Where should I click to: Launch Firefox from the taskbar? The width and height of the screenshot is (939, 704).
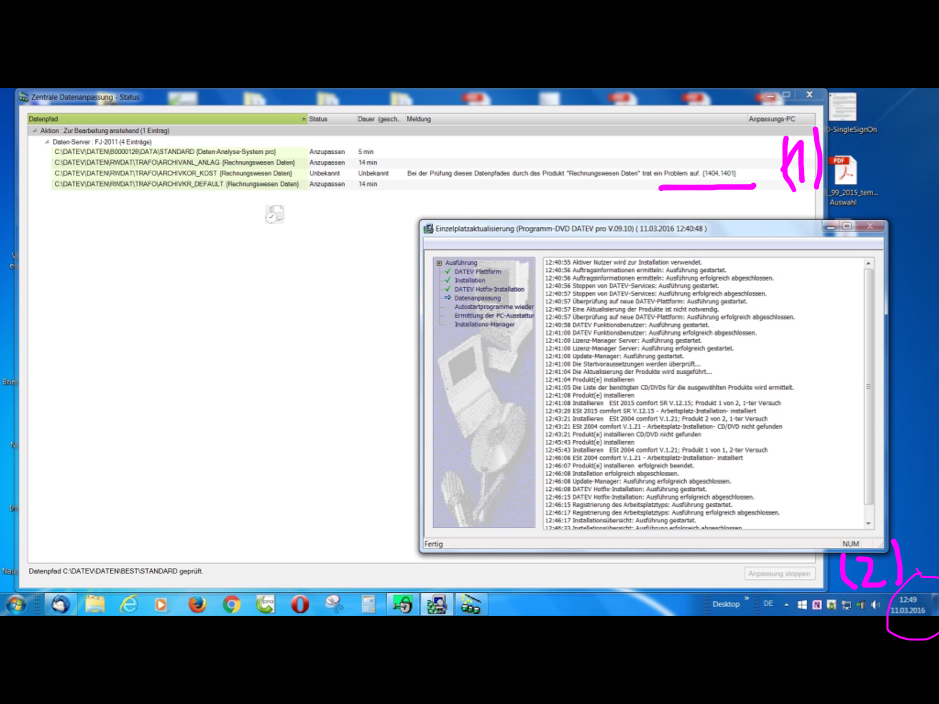[196, 604]
